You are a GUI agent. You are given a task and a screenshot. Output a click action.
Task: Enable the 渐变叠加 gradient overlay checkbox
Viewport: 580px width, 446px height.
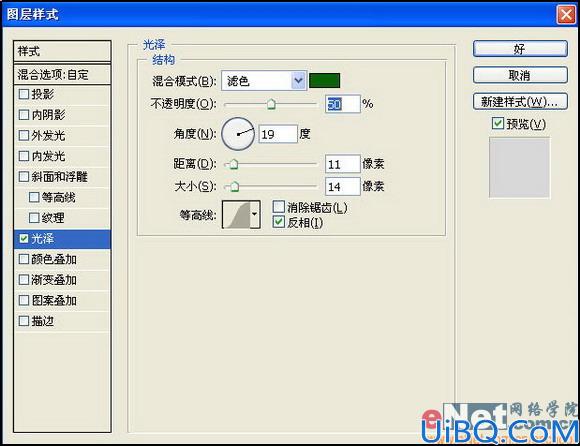[x=24, y=280]
